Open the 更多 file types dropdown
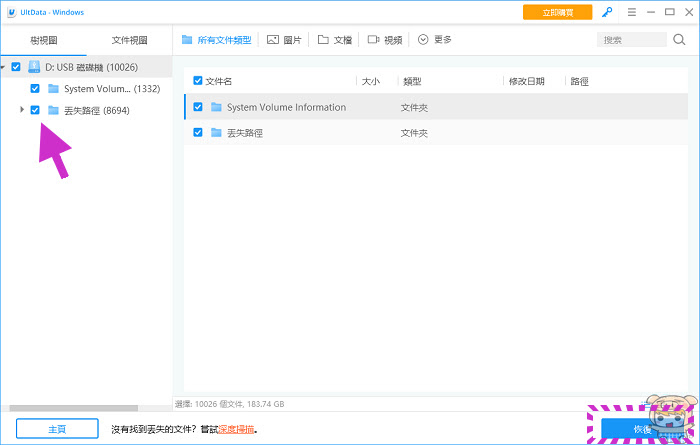This screenshot has height=445, width=700. (x=434, y=40)
